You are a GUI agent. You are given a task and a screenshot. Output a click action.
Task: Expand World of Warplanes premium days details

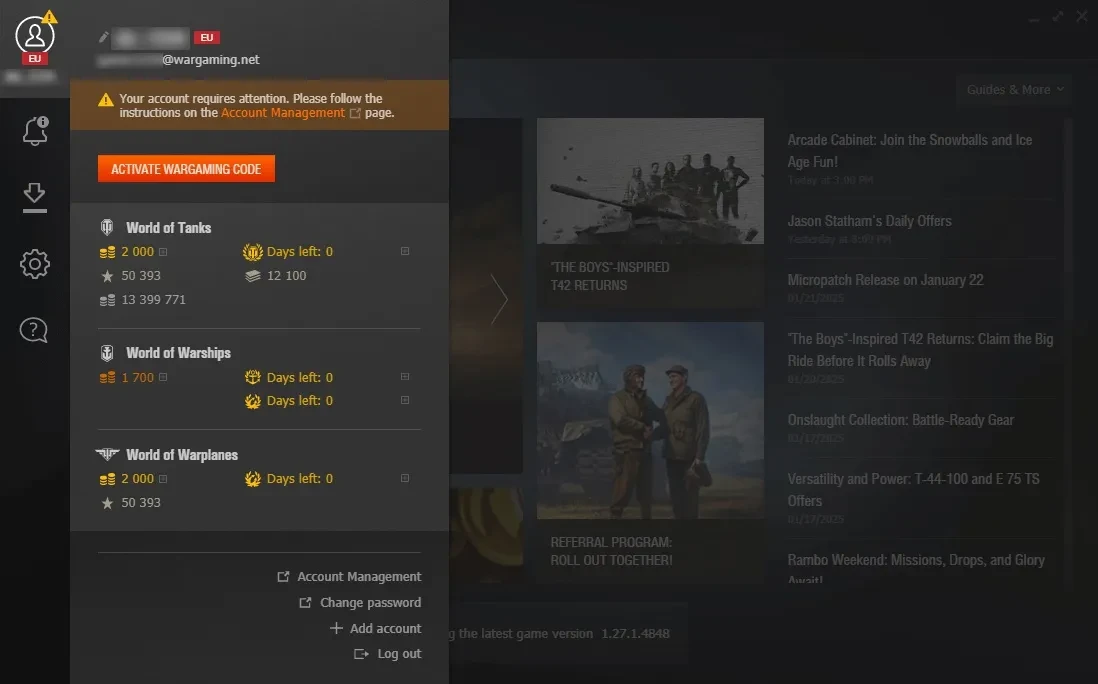(405, 479)
